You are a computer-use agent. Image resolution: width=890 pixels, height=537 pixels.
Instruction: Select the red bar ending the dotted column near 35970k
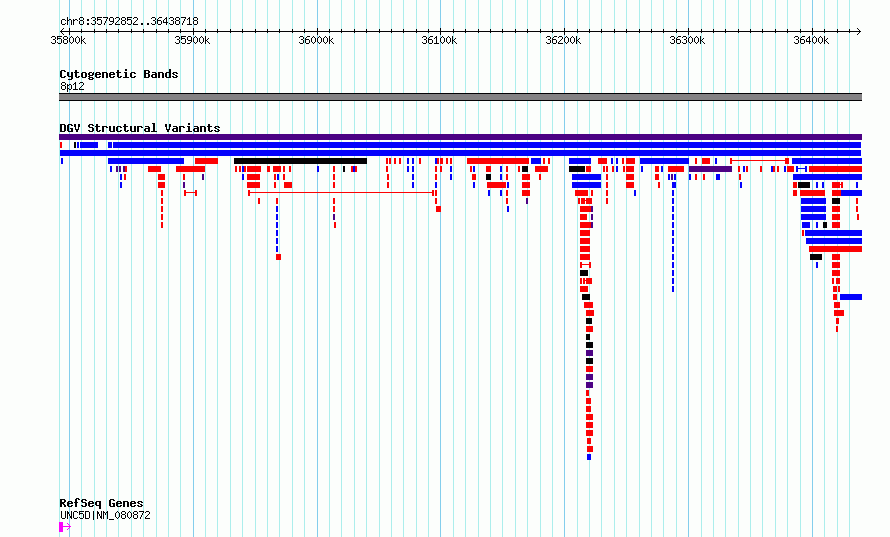tap(279, 257)
